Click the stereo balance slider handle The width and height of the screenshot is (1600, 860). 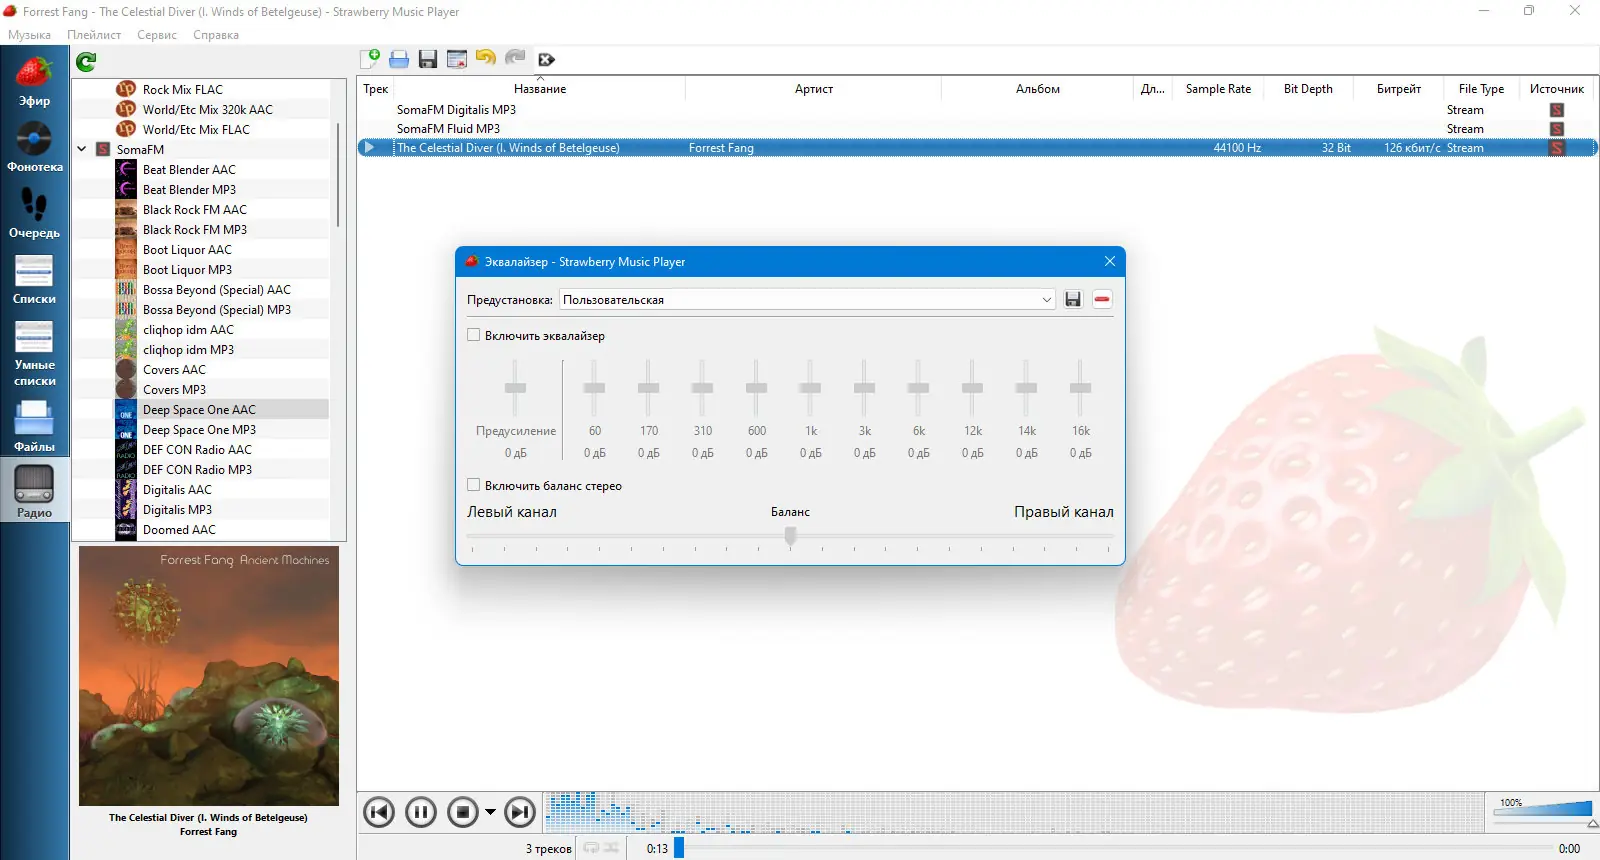pos(790,536)
